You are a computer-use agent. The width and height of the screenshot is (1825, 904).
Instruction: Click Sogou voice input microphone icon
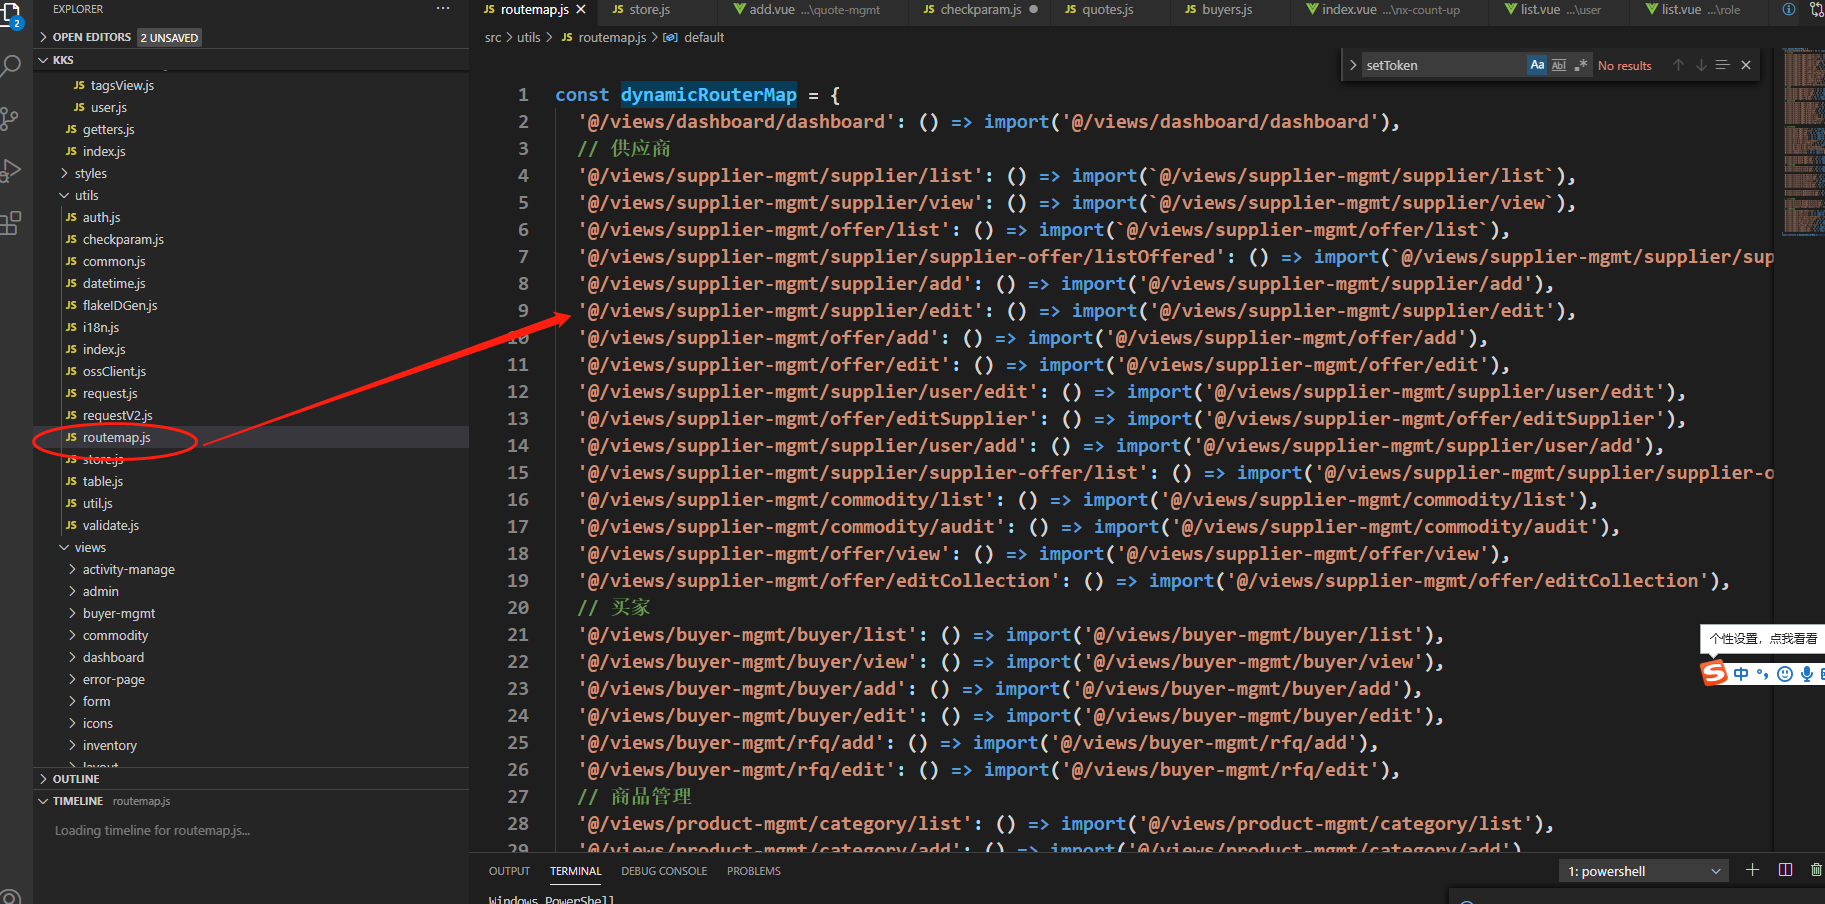(x=1806, y=674)
